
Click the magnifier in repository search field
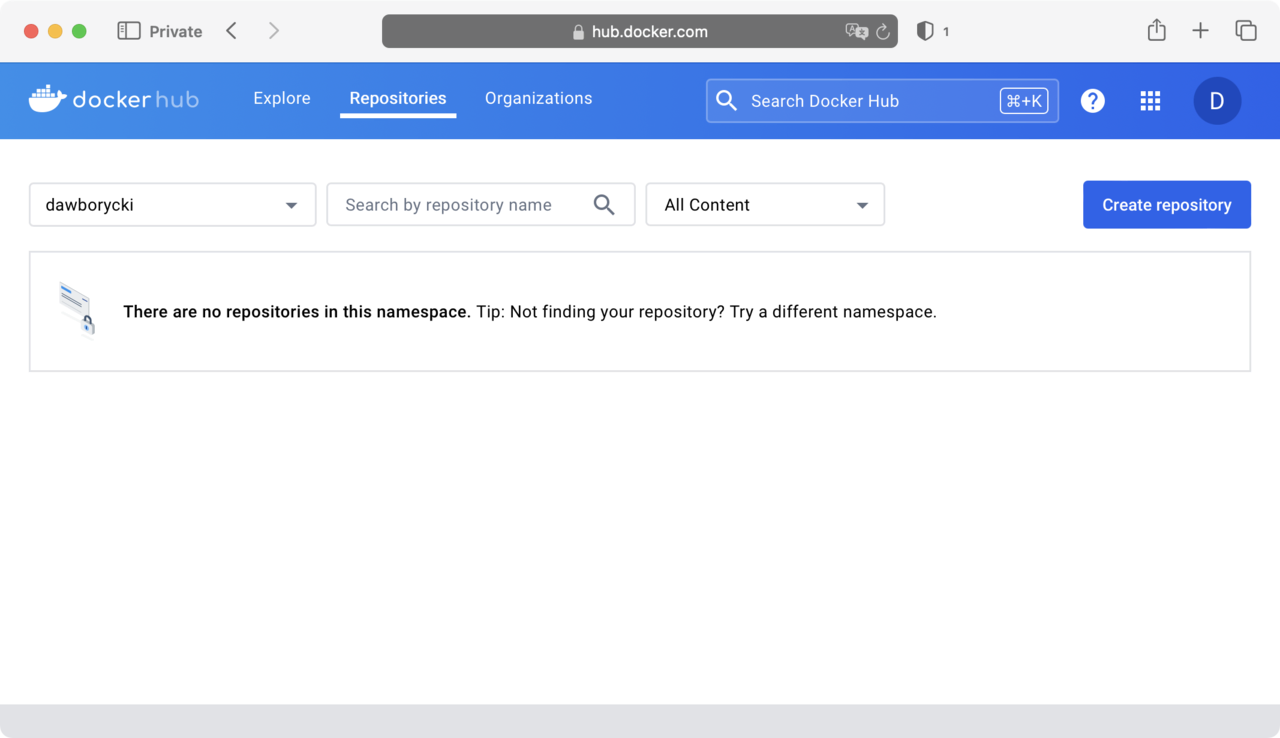point(604,205)
